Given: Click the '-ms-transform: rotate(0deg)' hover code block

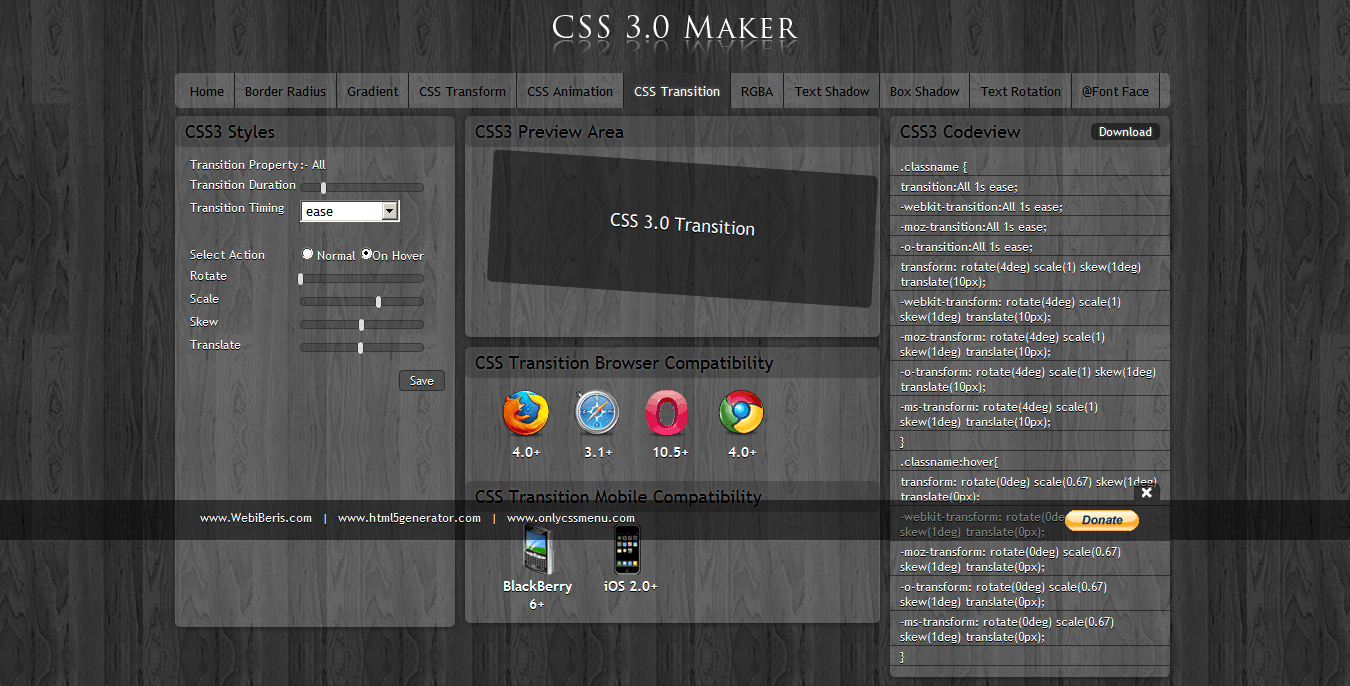Looking at the screenshot, I should coord(1030,629).
